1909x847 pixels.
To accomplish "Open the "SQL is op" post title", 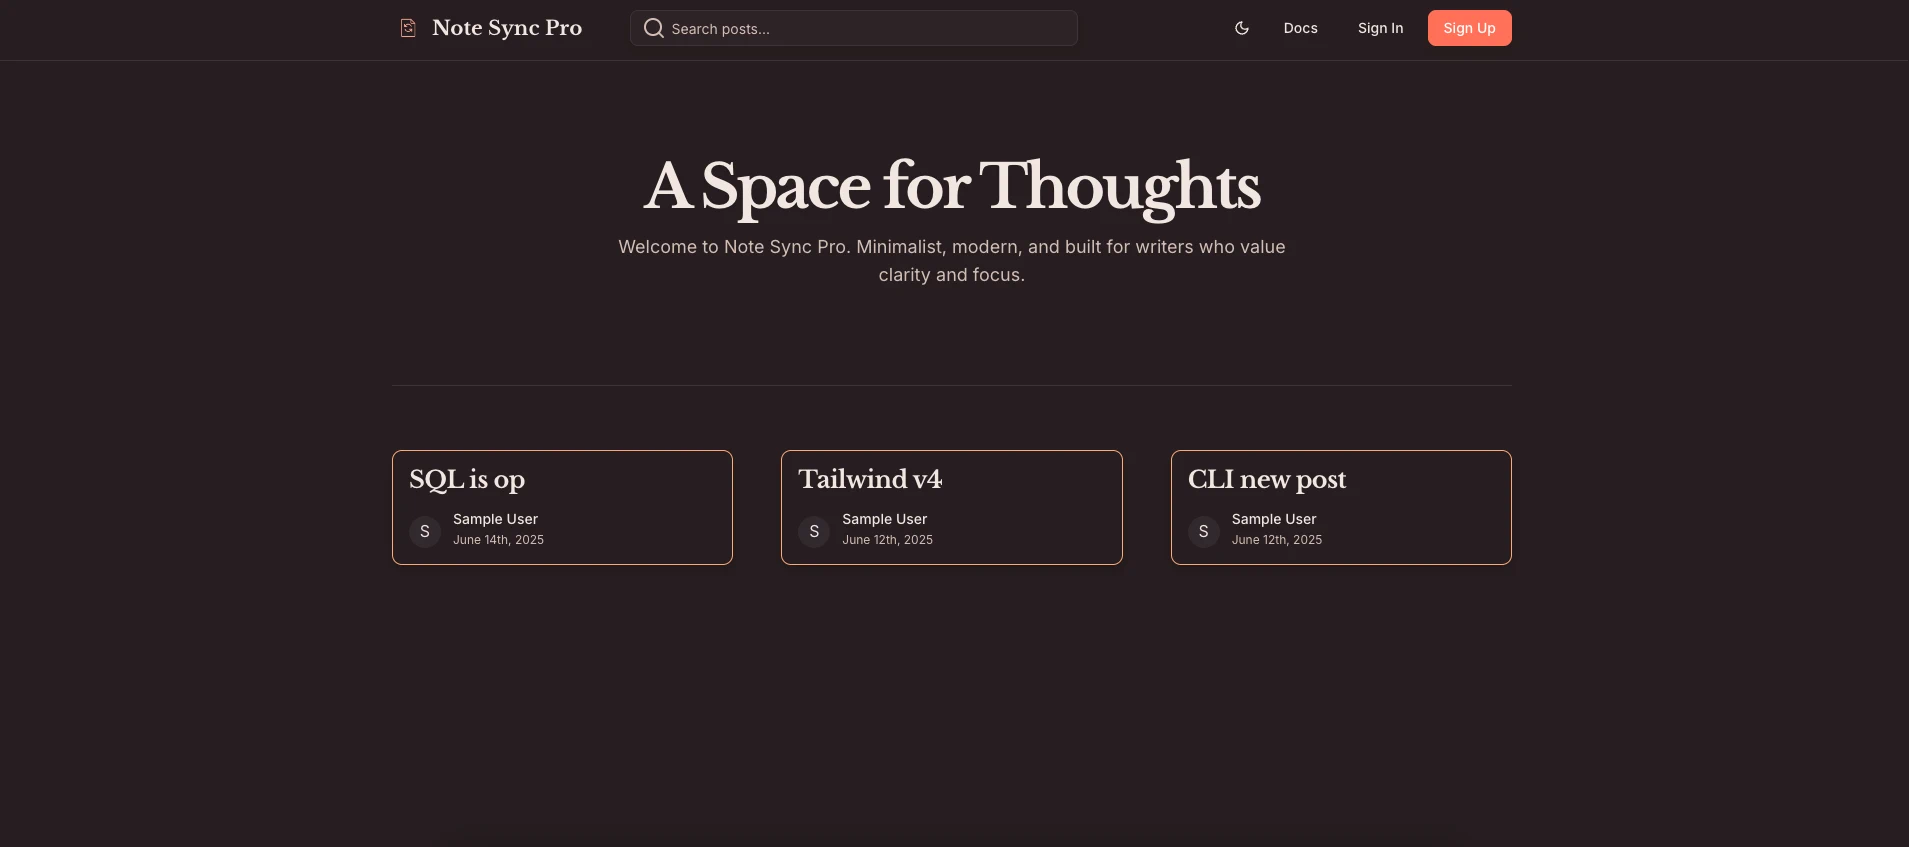I will (x=467, y=480).
